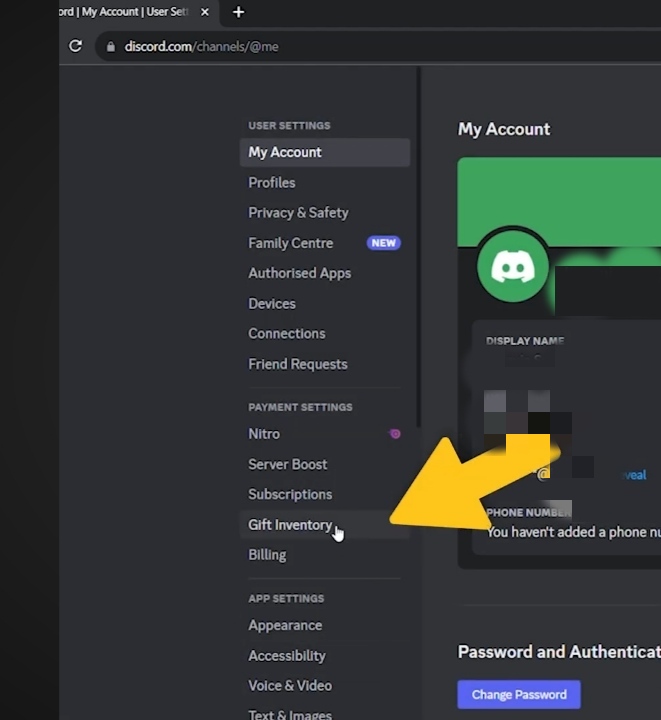Select Gift Inventory in payment settings

[x=325, y=524]
